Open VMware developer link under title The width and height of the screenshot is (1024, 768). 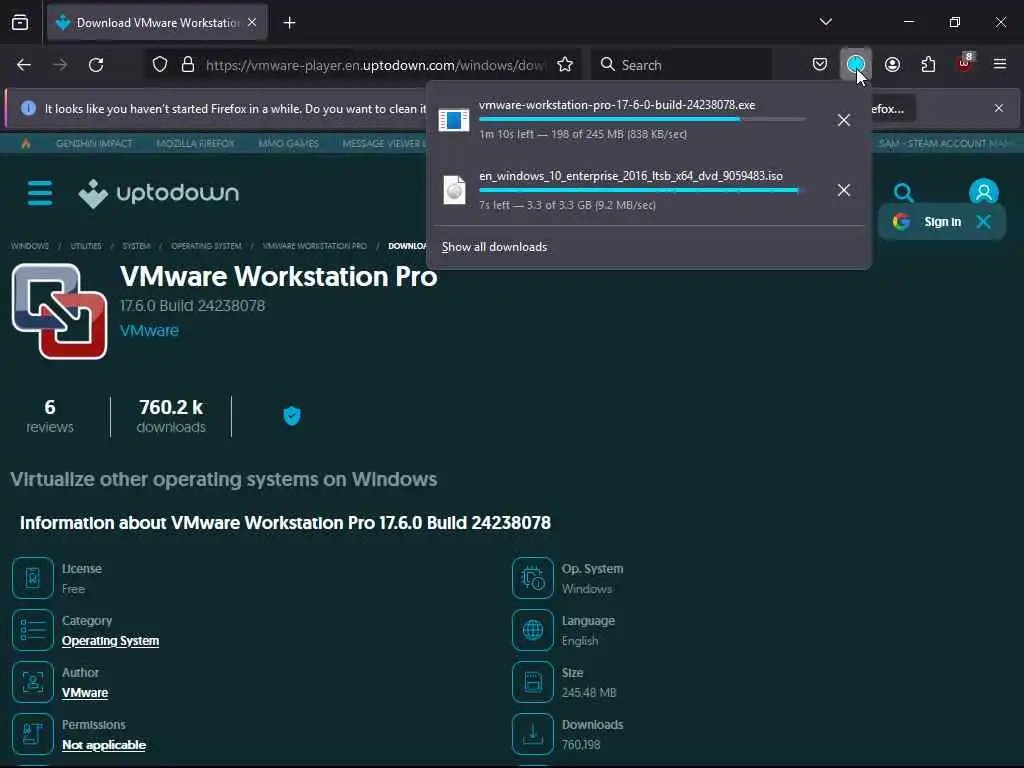[x=150, y=330]
